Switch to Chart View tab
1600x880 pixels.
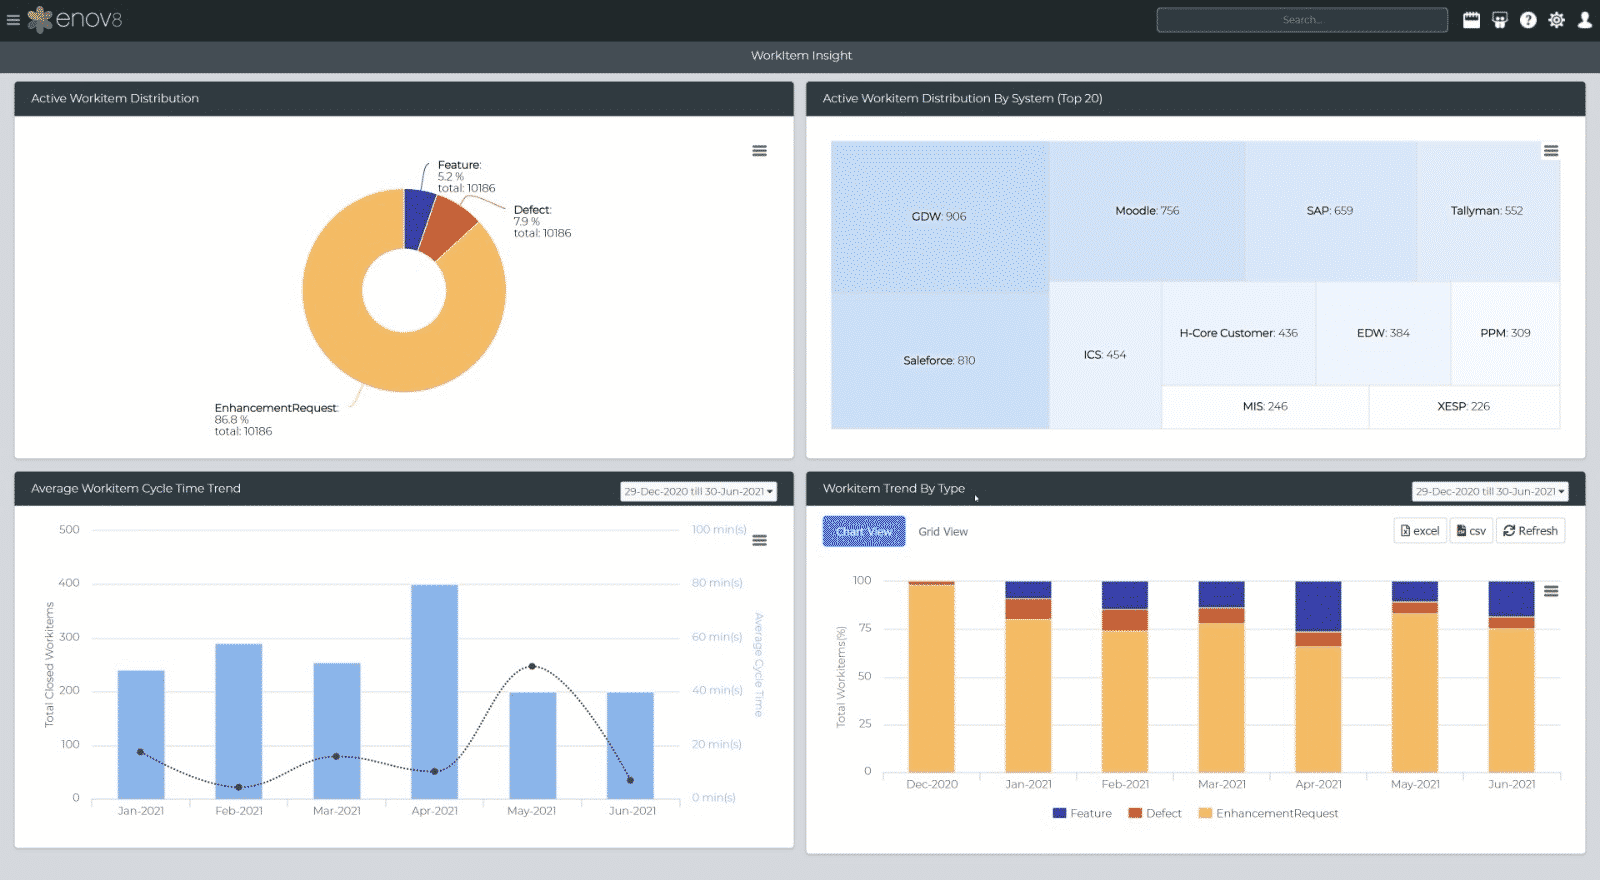coord(864,531)
